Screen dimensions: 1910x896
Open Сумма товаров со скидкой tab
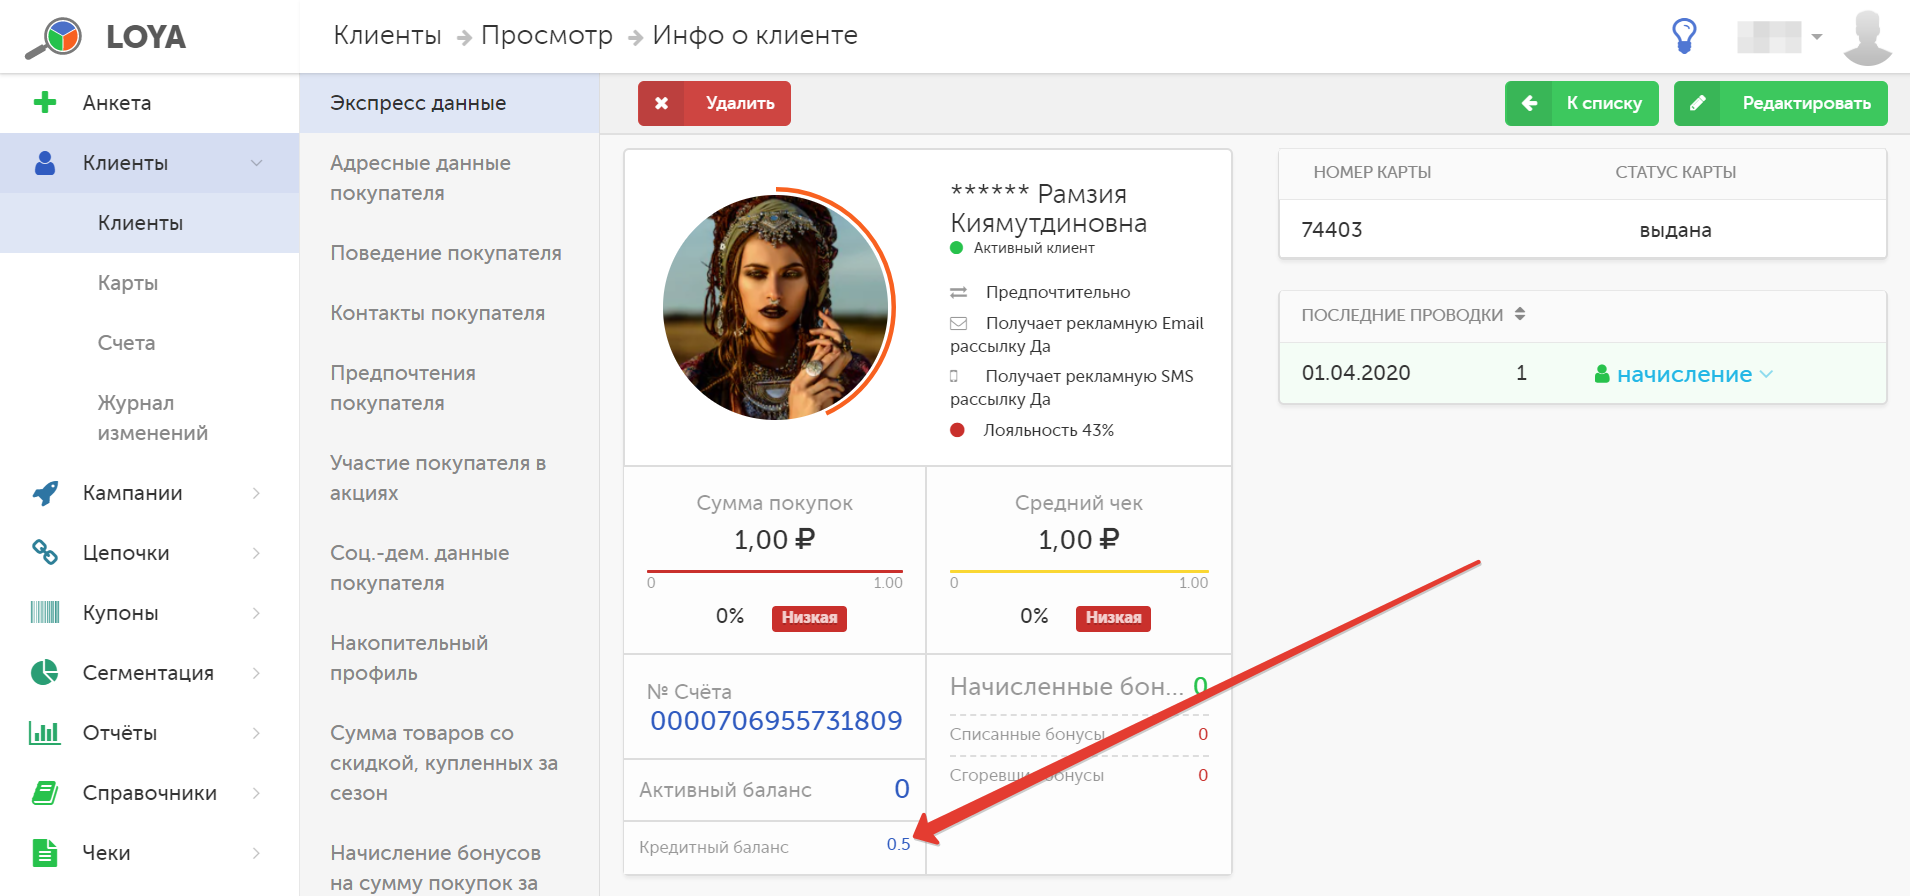pos(450,763)
